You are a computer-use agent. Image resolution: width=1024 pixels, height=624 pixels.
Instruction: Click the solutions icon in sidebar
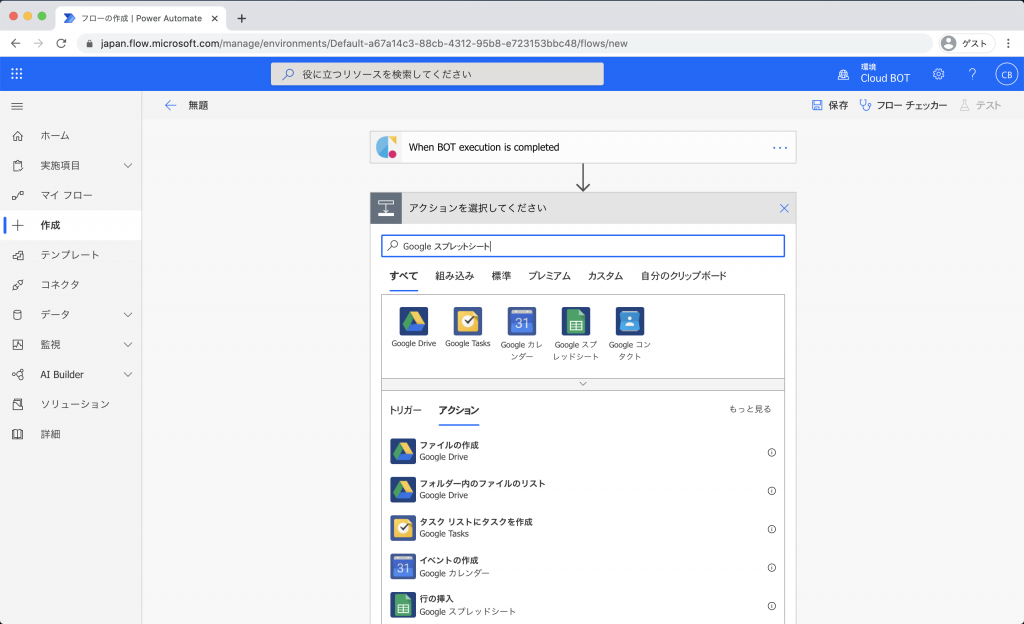18,404
